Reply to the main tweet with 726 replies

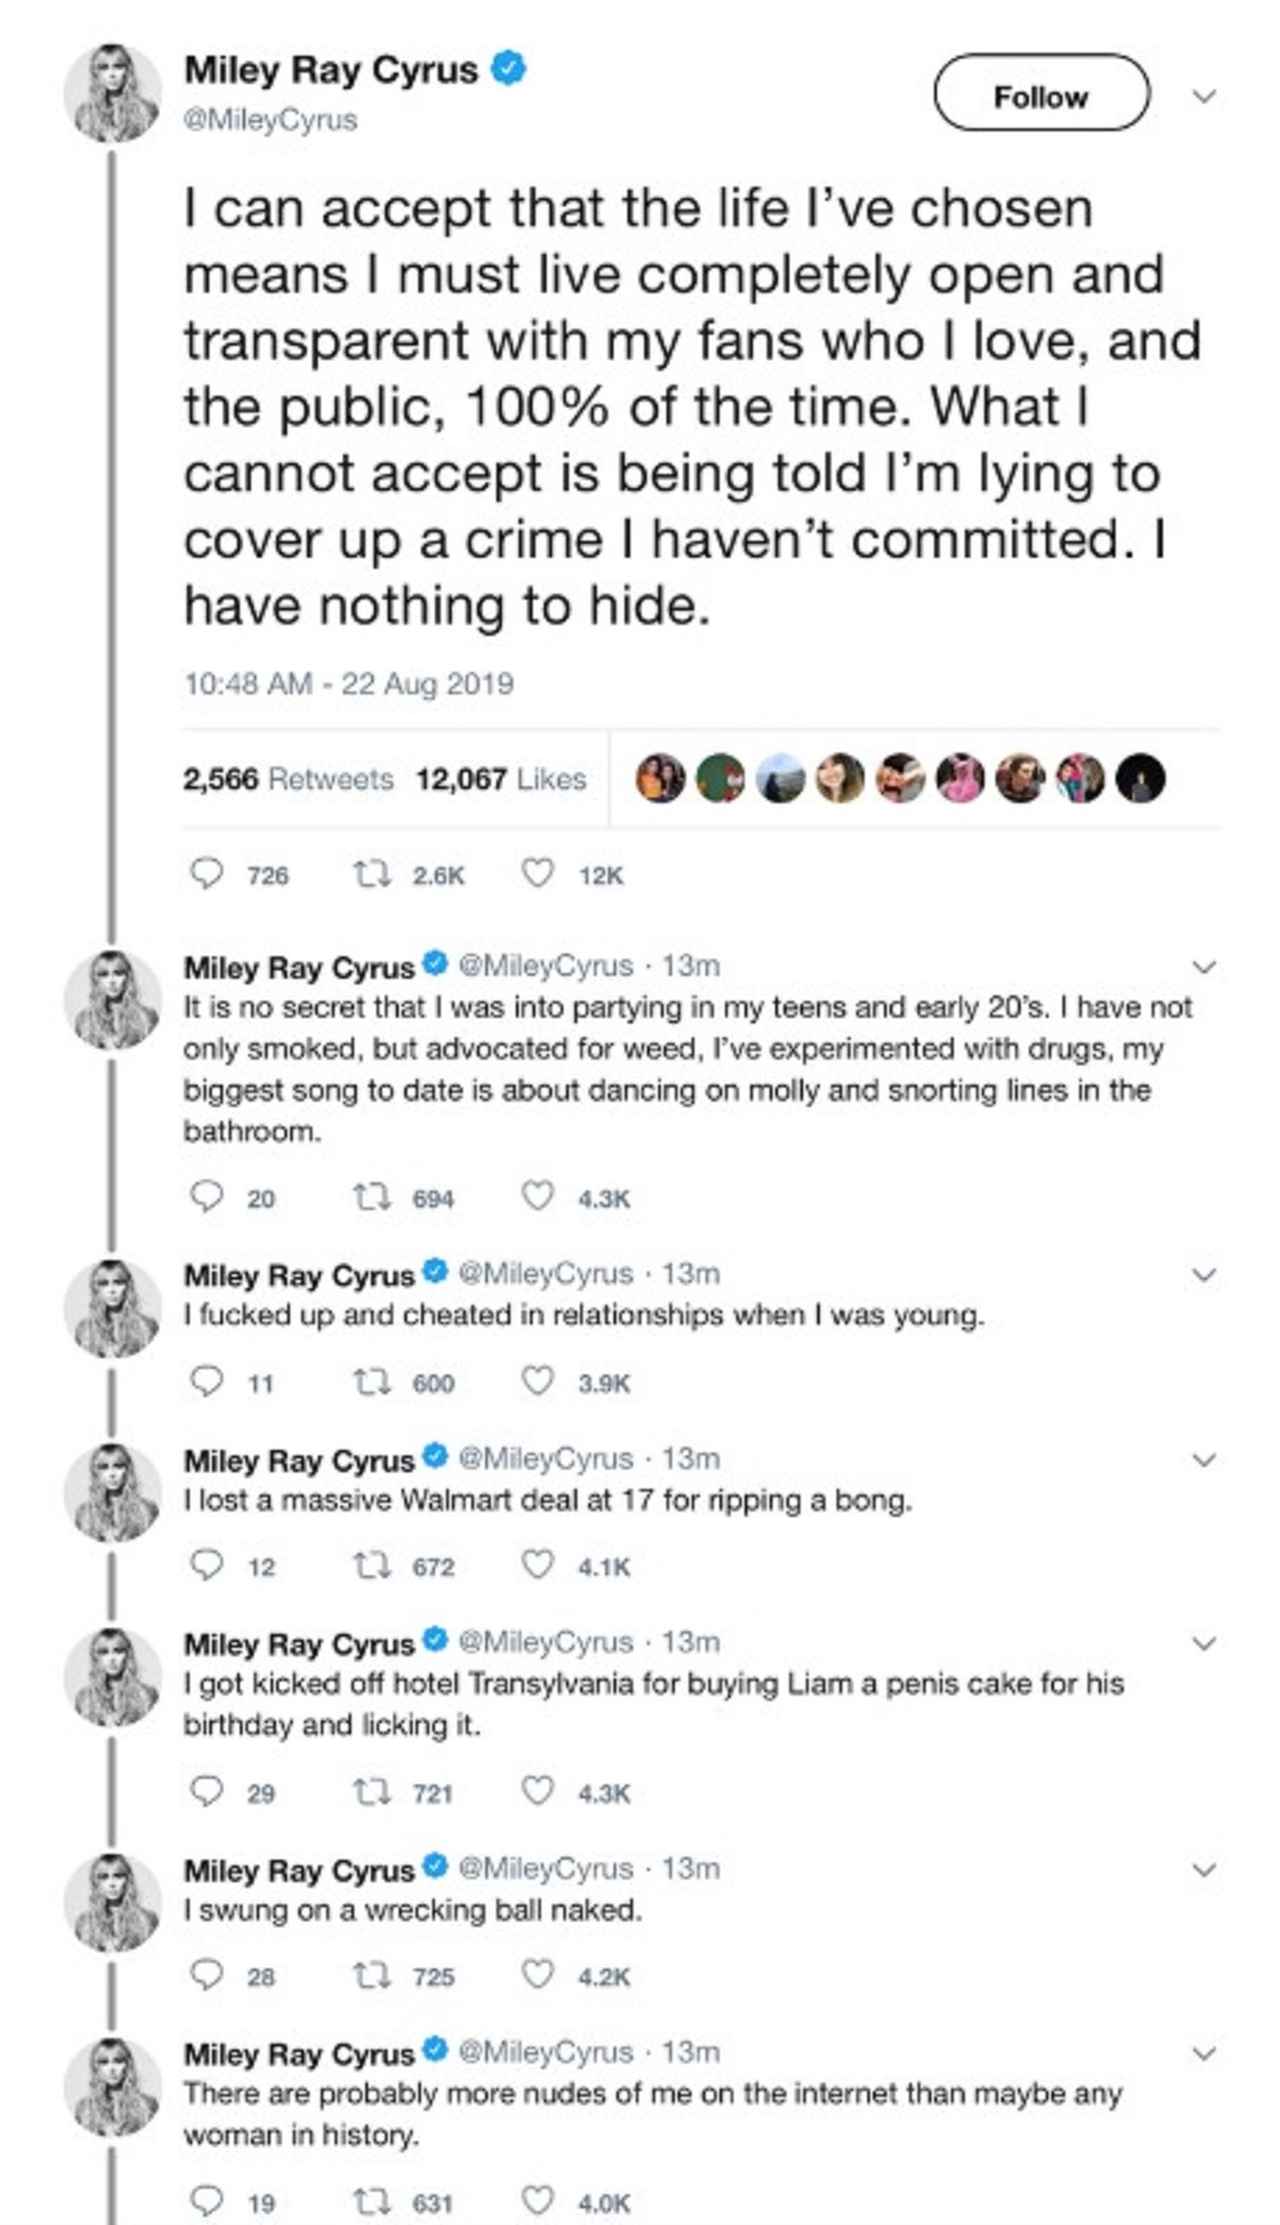[206, 874]
